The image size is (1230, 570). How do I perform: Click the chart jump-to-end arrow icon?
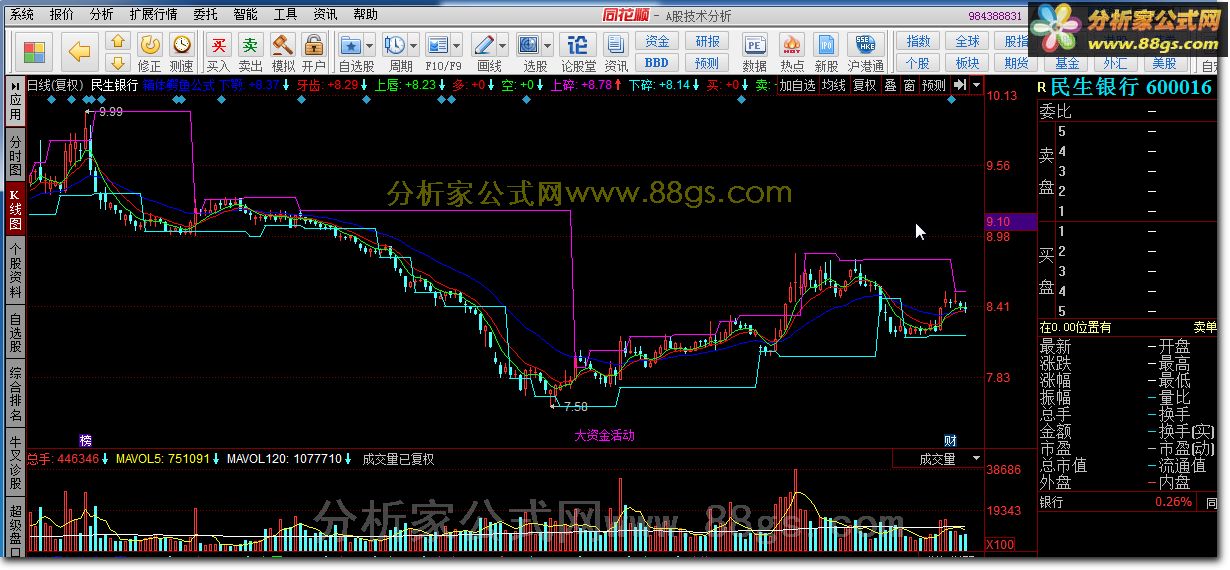click(x=960, y=86)
